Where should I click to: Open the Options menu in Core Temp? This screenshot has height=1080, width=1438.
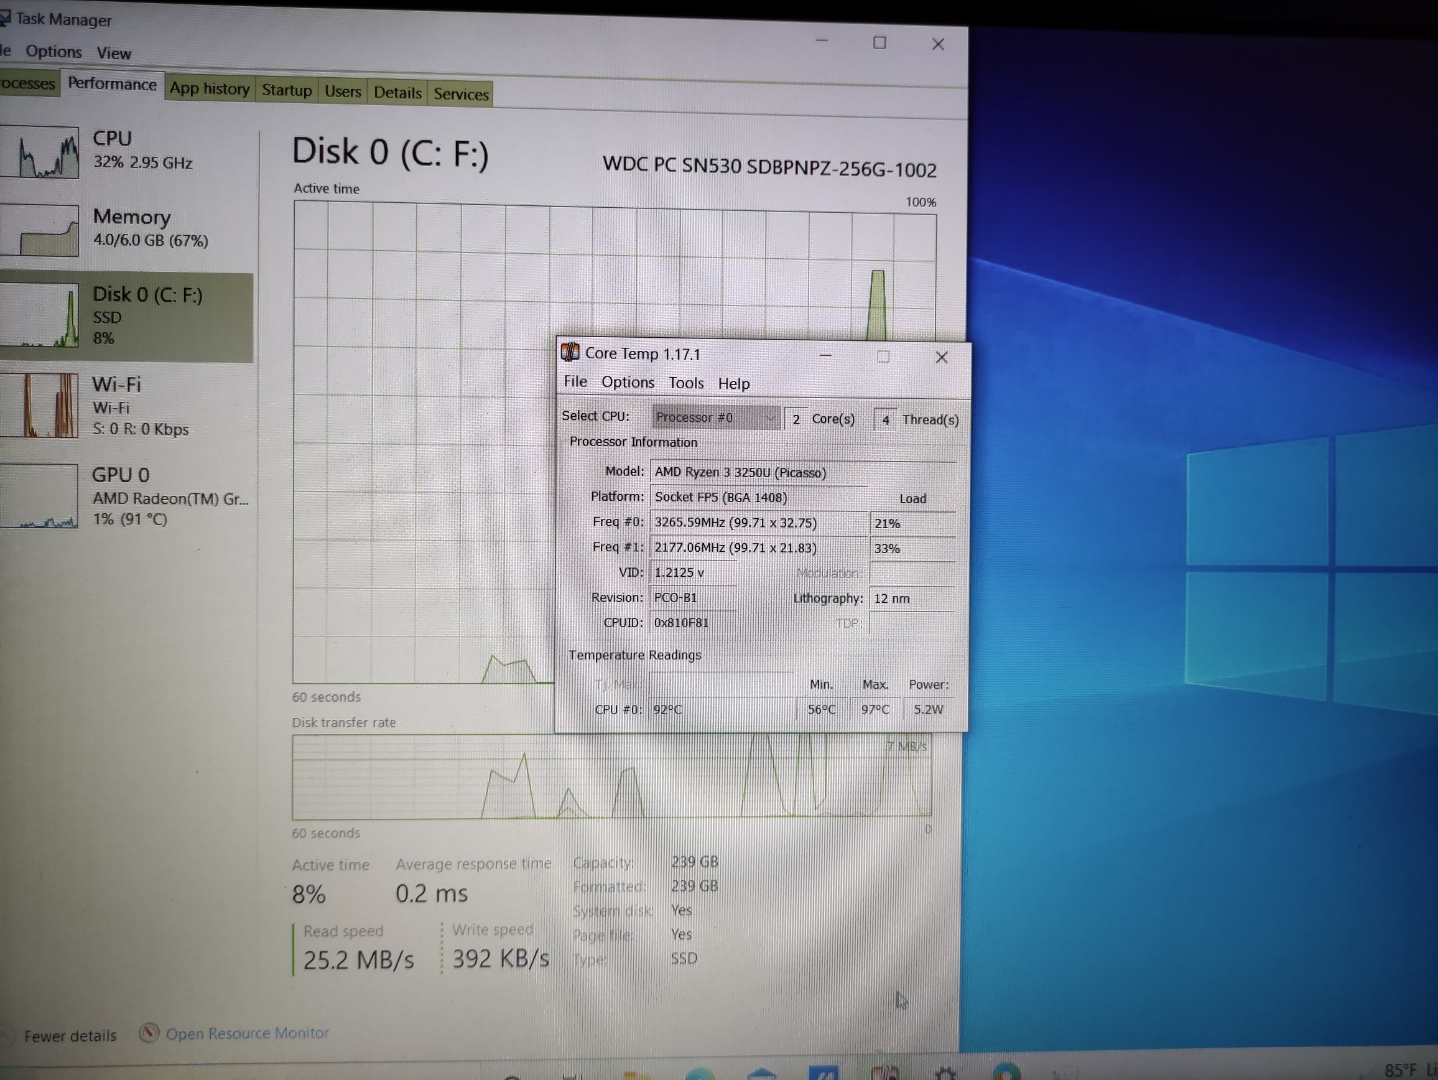pyautogui.click(x=628, y=382)
